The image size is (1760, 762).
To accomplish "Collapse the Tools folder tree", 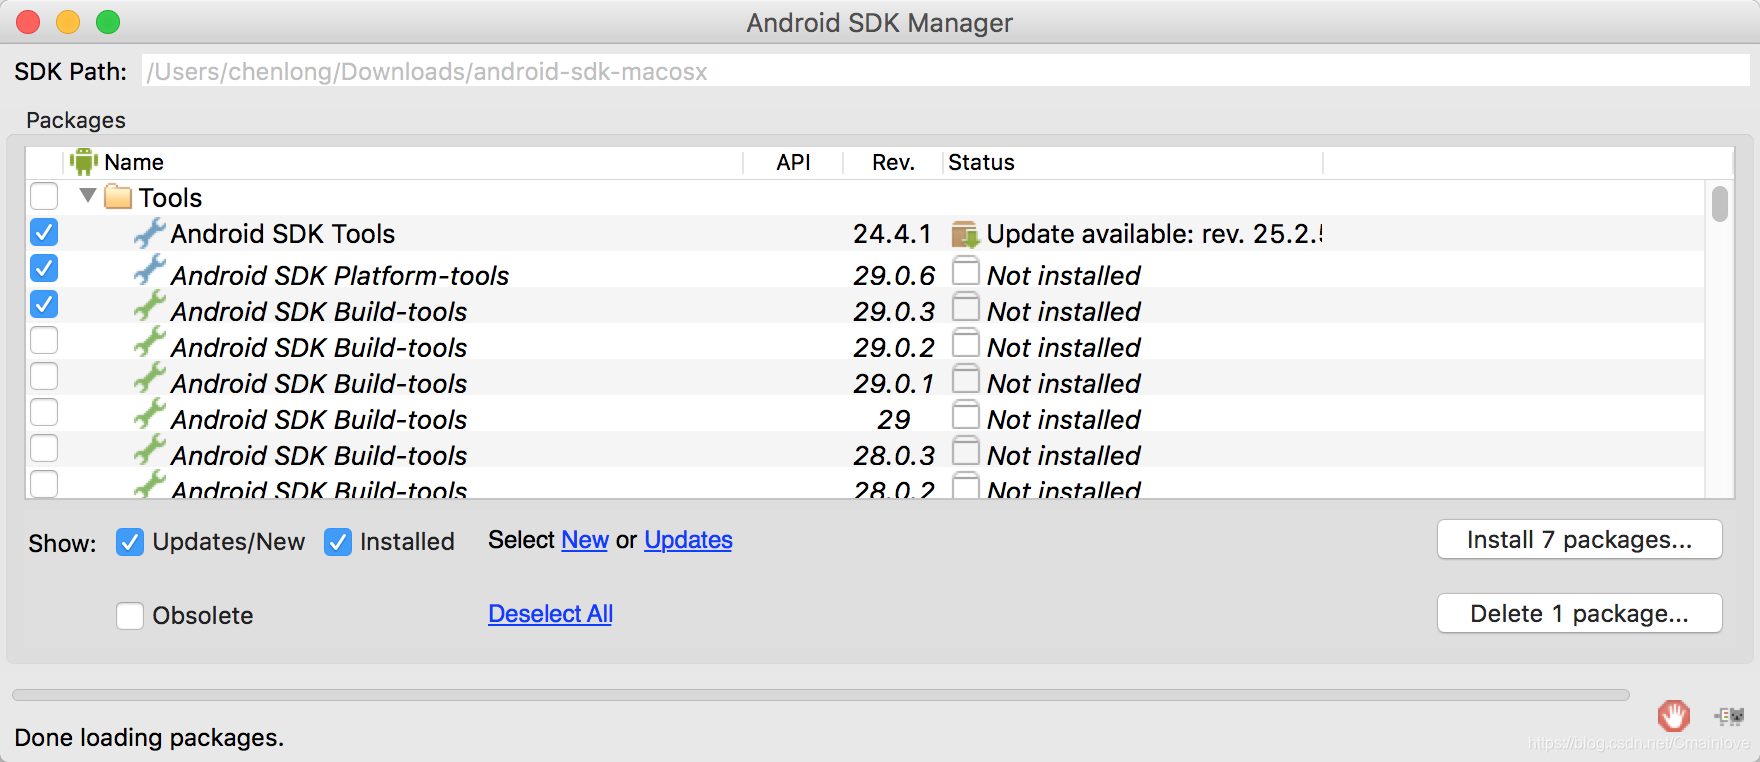I will pos(88,196).
